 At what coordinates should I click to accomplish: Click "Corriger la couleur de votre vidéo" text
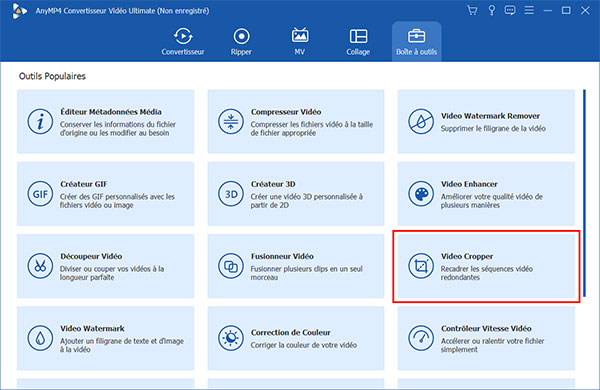point(303,345)
